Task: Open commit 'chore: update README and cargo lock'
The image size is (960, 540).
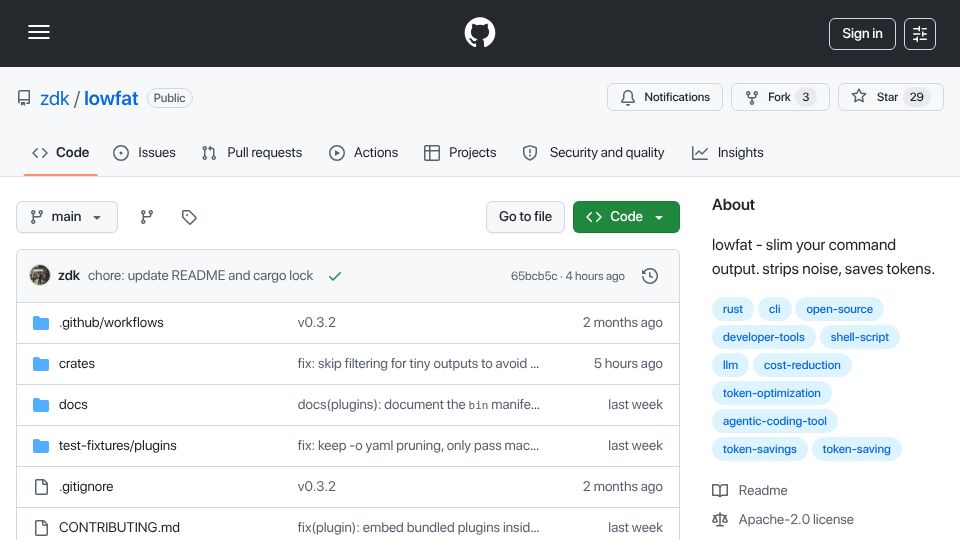Action: click(200, 276)
